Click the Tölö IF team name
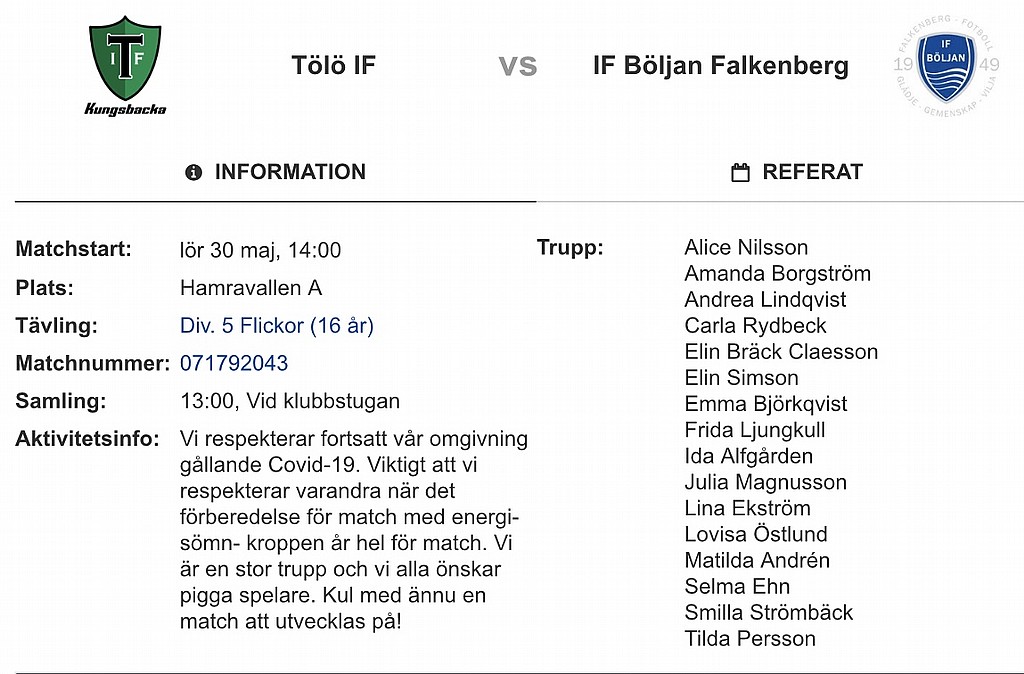This screenshot has height=674, width=1024. tap(334, 67)
